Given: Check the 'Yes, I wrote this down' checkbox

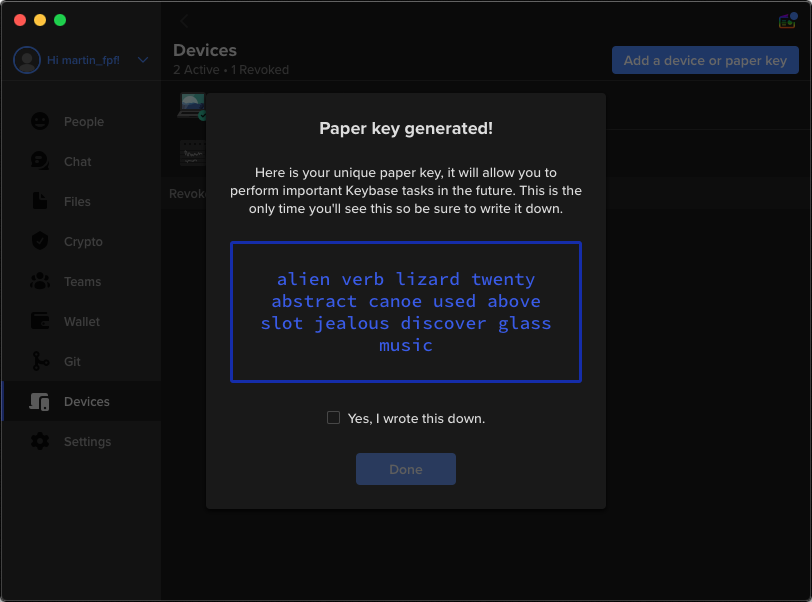Looking at the screenshot, I should 334,418.
